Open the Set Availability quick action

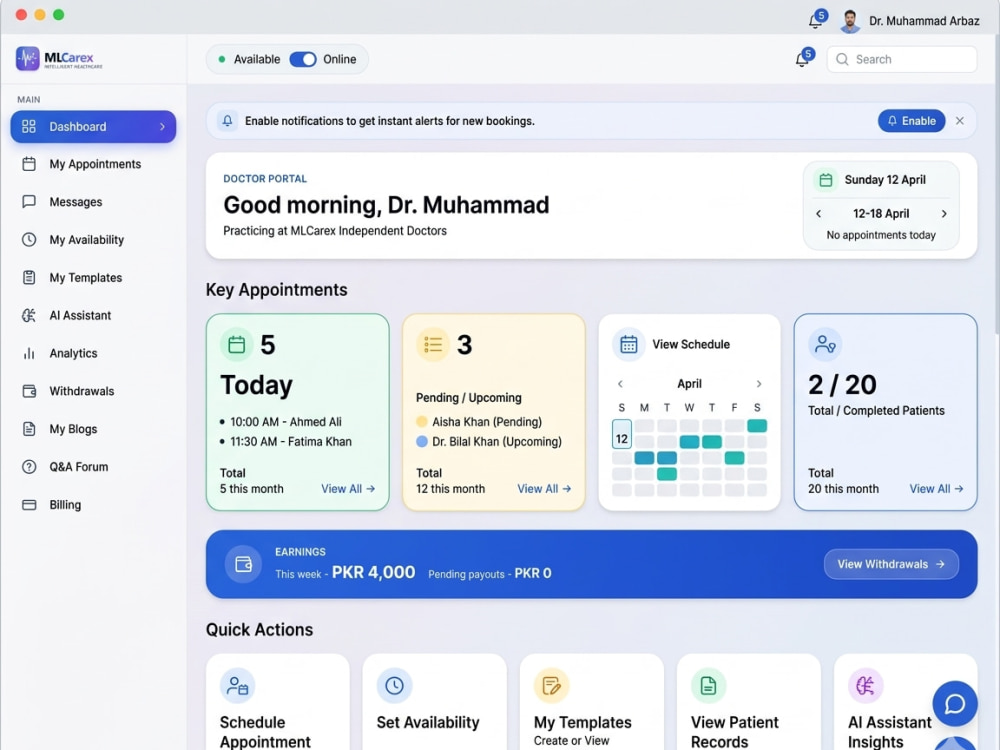tap(435, 702)
